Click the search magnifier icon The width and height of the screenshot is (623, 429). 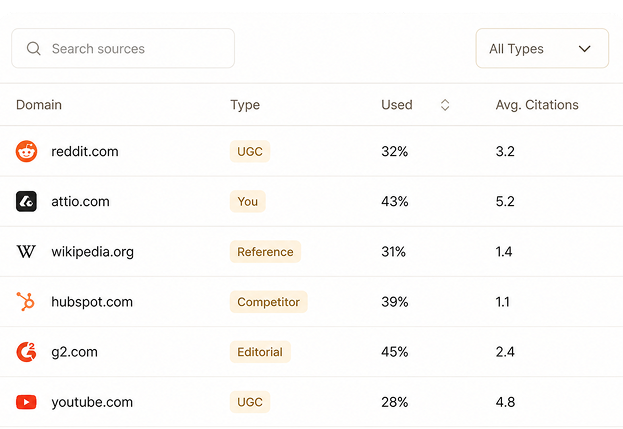33,48
